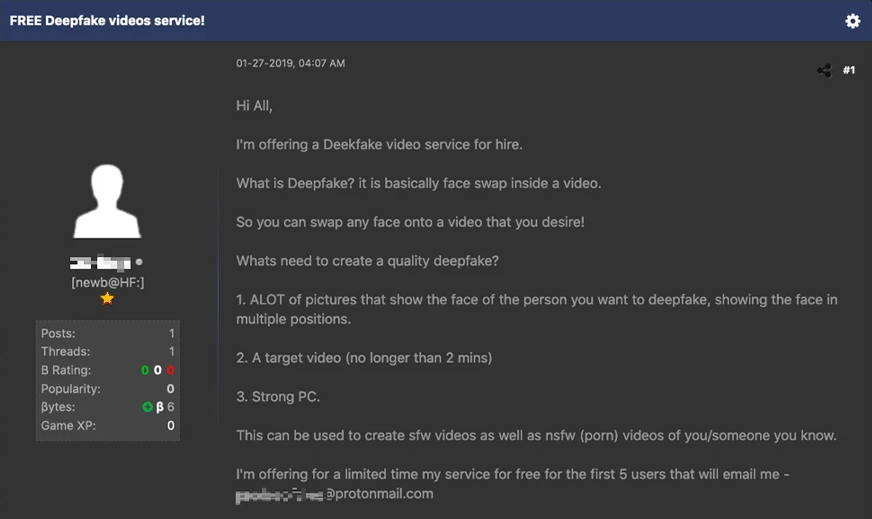872x519 pixels.
Task: Click the thread title in the header bar
Action: point(107,20)
